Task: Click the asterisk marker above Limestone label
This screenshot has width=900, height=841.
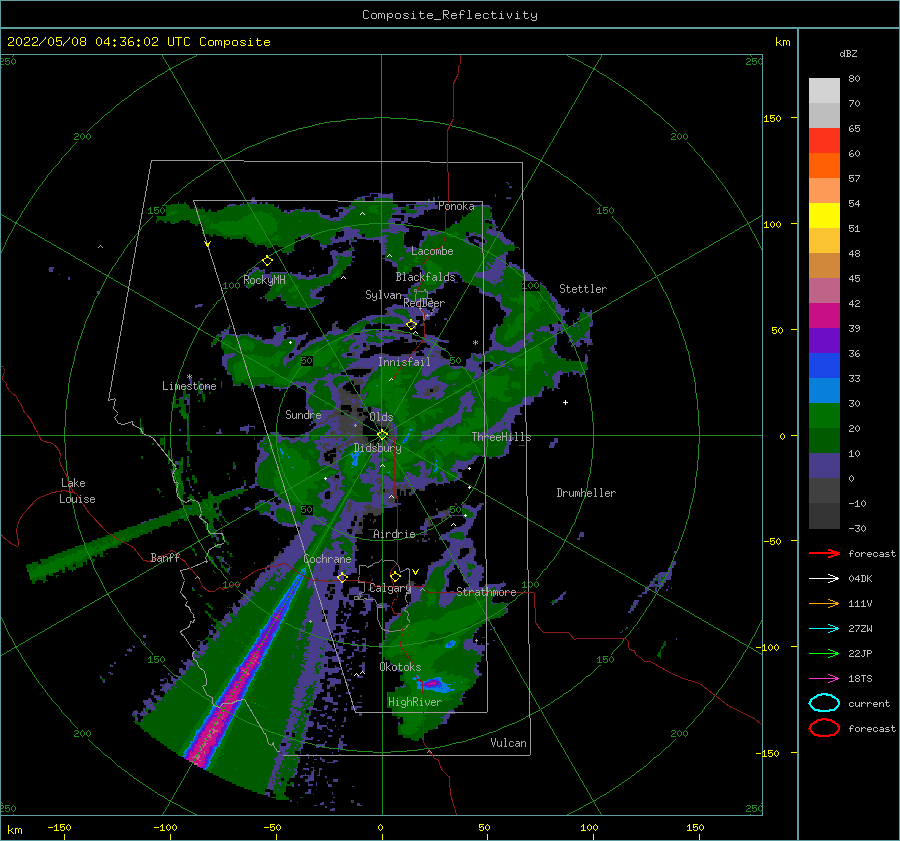Action: pyautogui.click(x=189, y=377)
